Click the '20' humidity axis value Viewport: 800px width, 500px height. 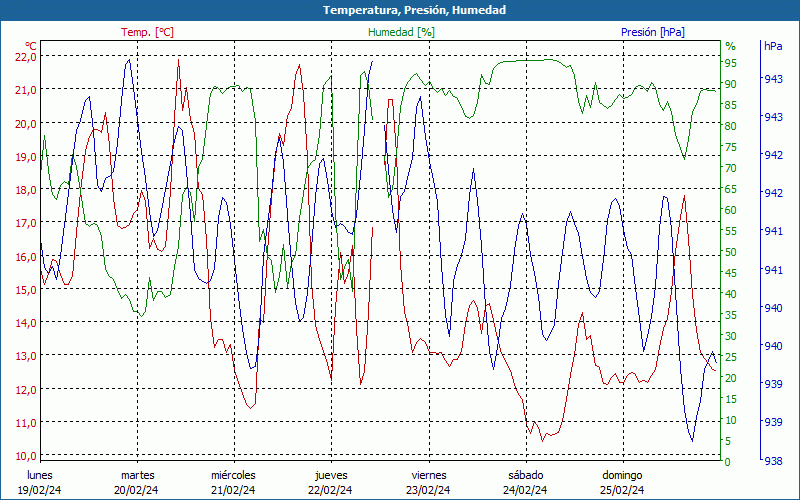pos(731,378)
